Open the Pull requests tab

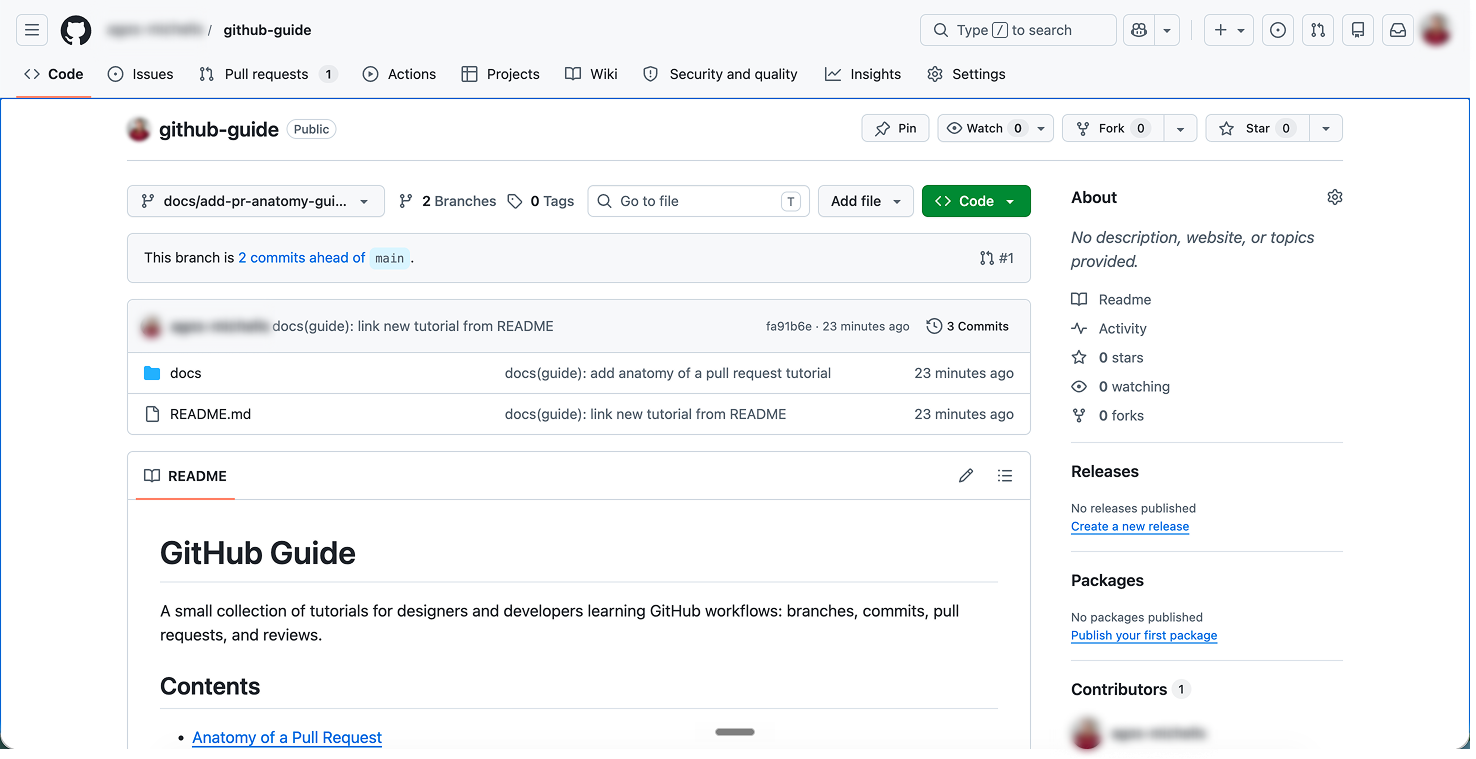[268, 74]
